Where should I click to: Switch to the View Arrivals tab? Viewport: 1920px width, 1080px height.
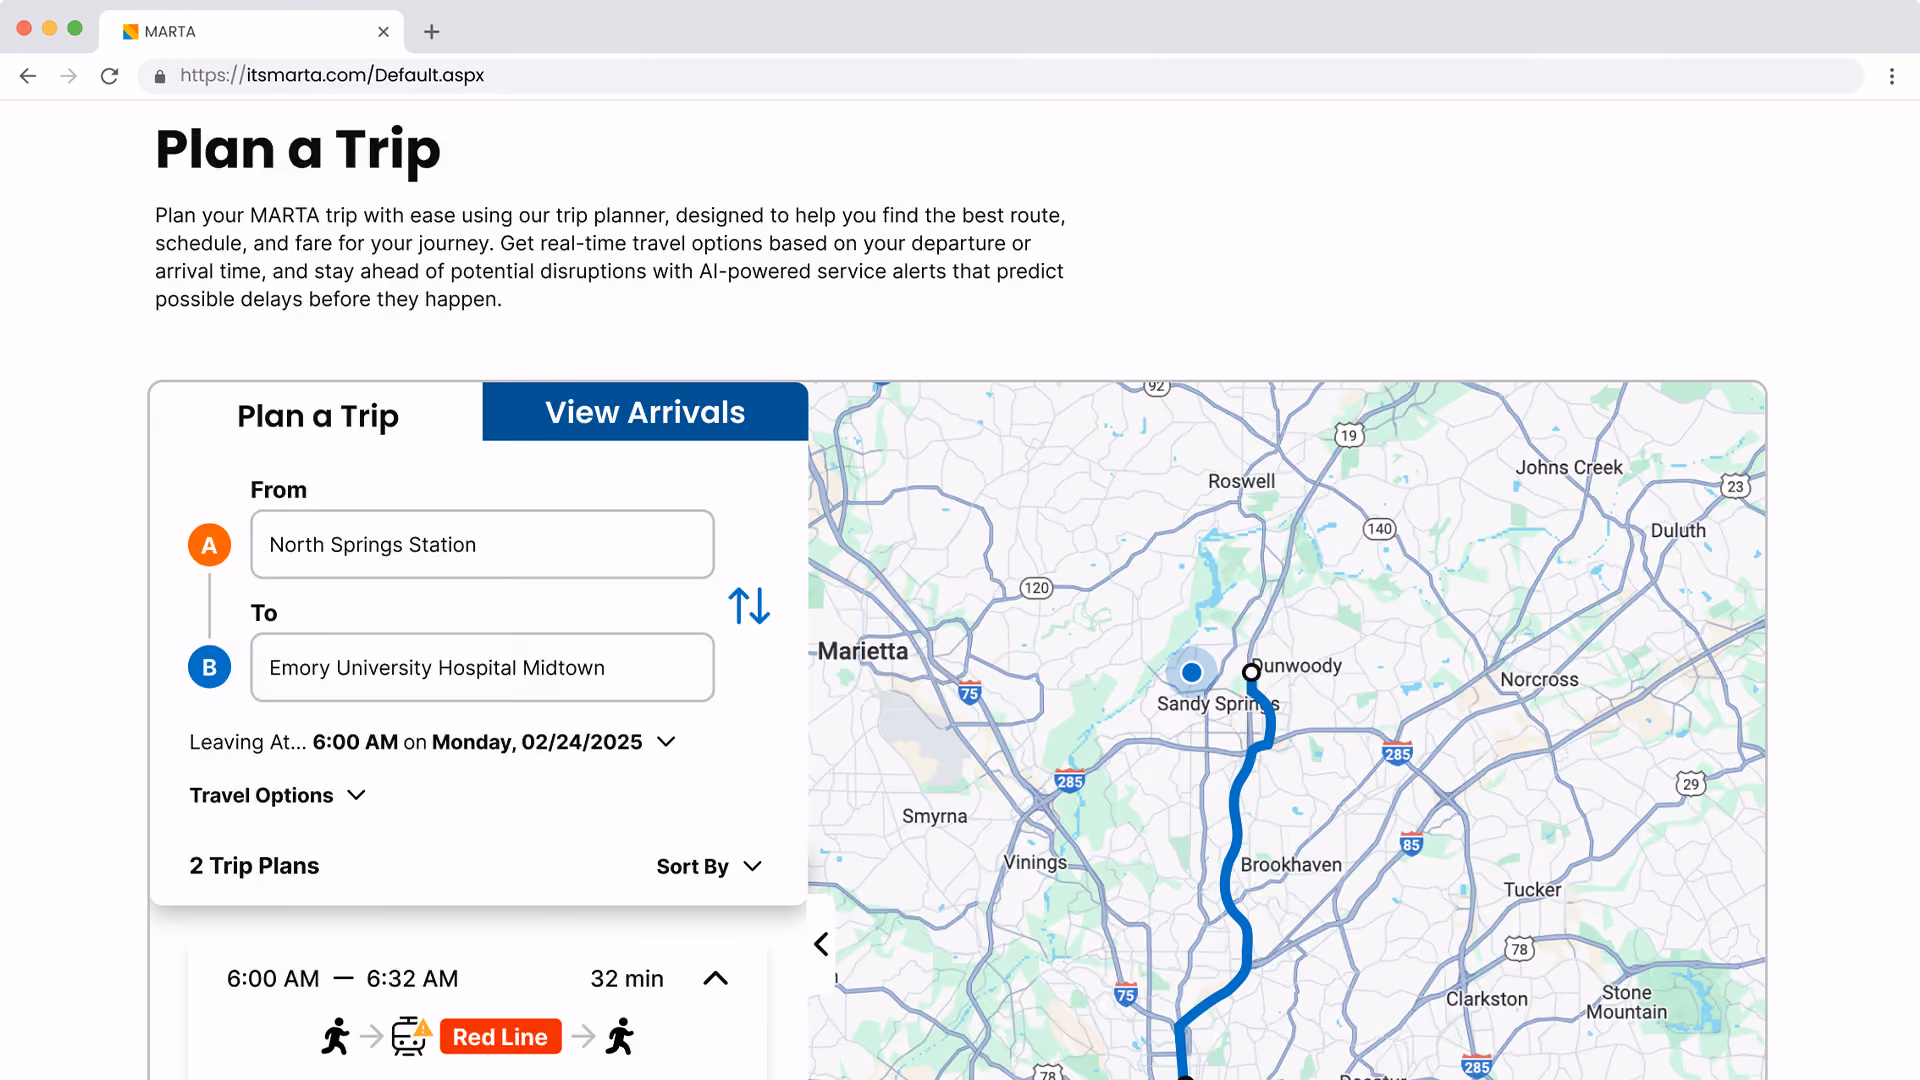point(645,412)
